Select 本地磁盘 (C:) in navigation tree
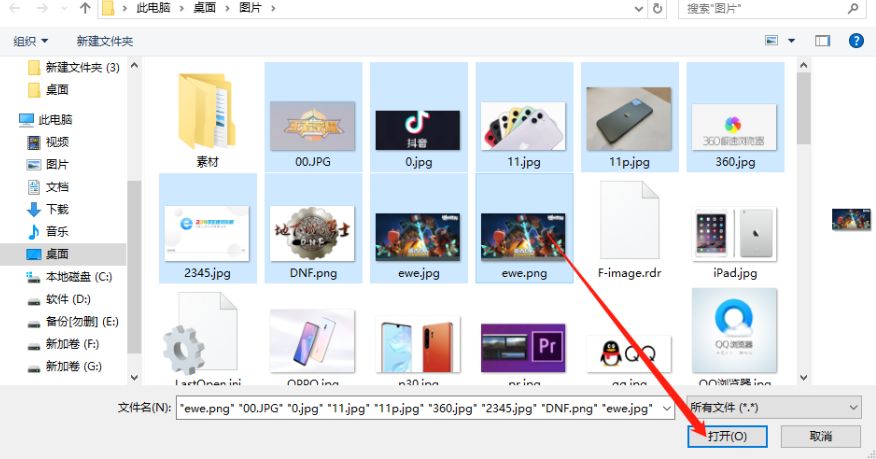Image resolution: width=876 pixels, height=459 pixels. tap(69, 276)
